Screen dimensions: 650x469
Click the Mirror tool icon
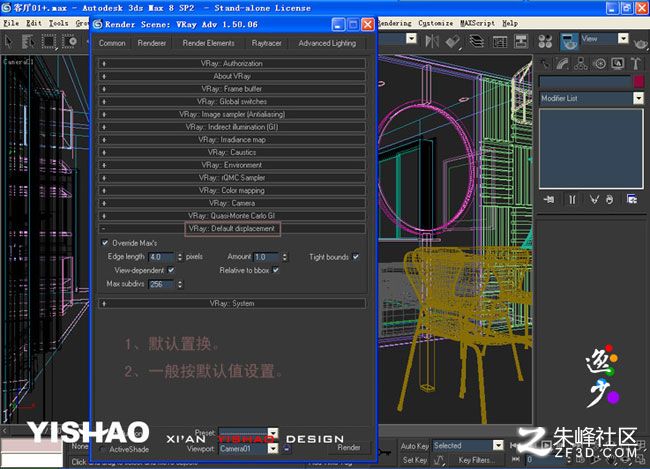[x=432, y=41]
